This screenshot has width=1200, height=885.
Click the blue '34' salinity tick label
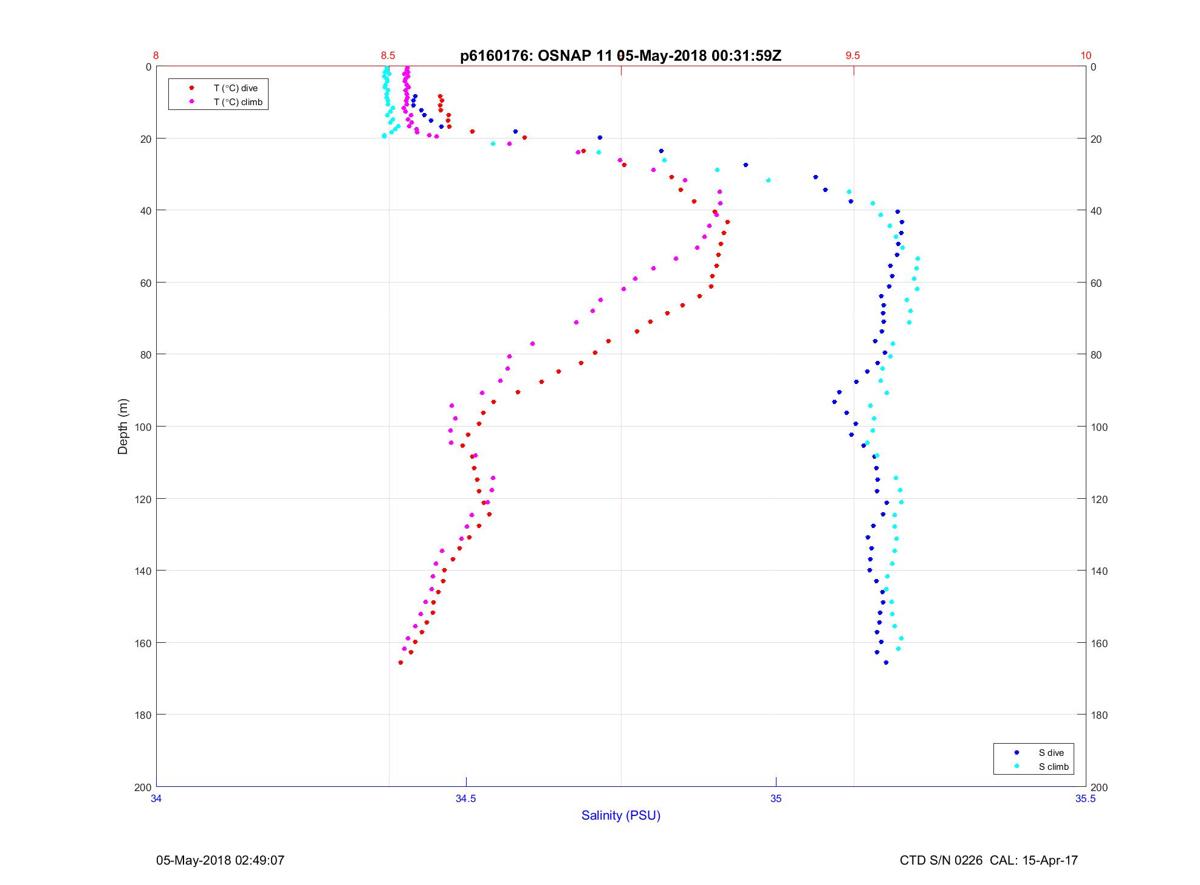pos(156,799)
